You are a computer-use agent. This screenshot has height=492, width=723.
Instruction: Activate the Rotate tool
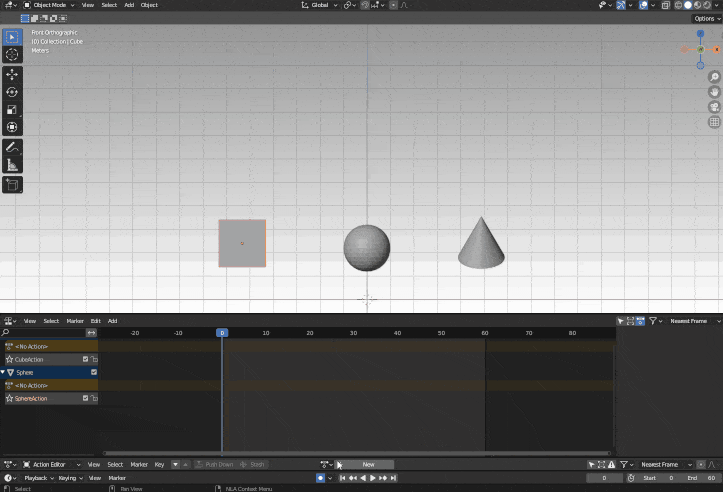click(12, 92)
